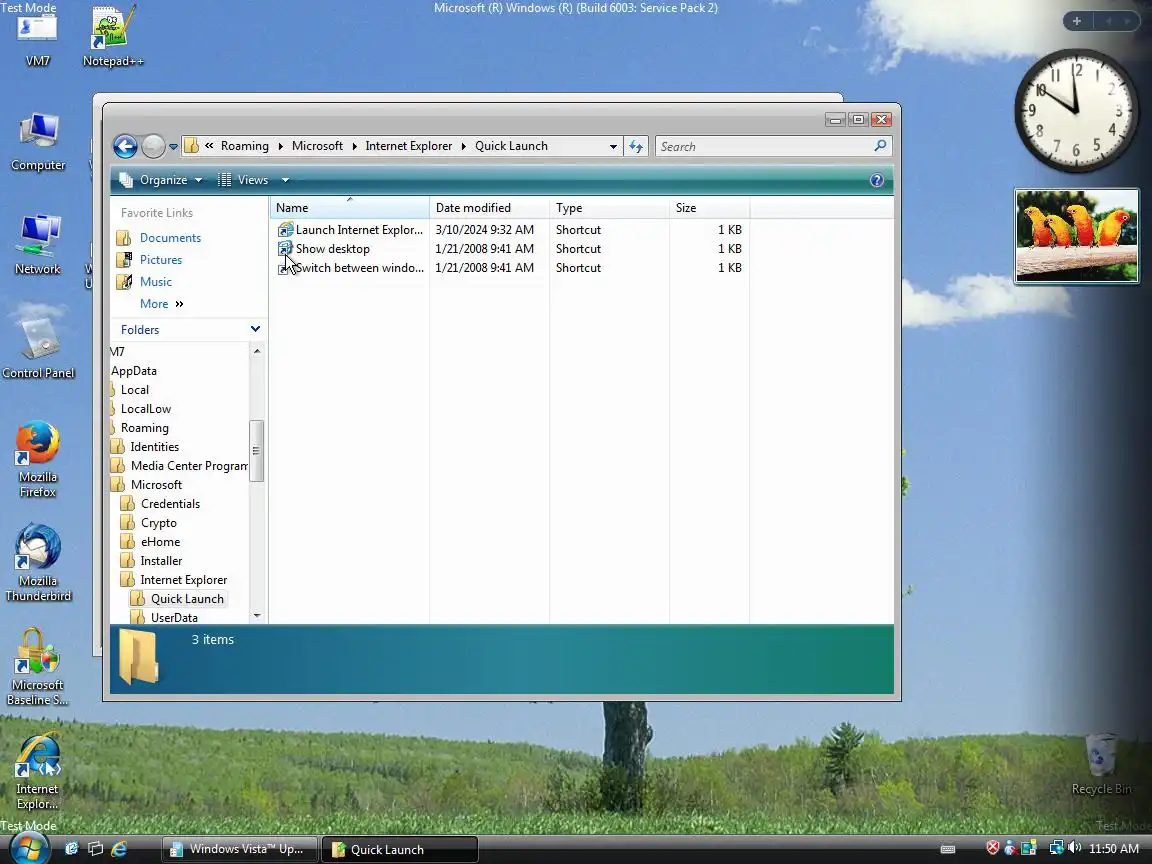Sort by the Date modified column
Screen dimensions: 1152x864
[489, 208]
